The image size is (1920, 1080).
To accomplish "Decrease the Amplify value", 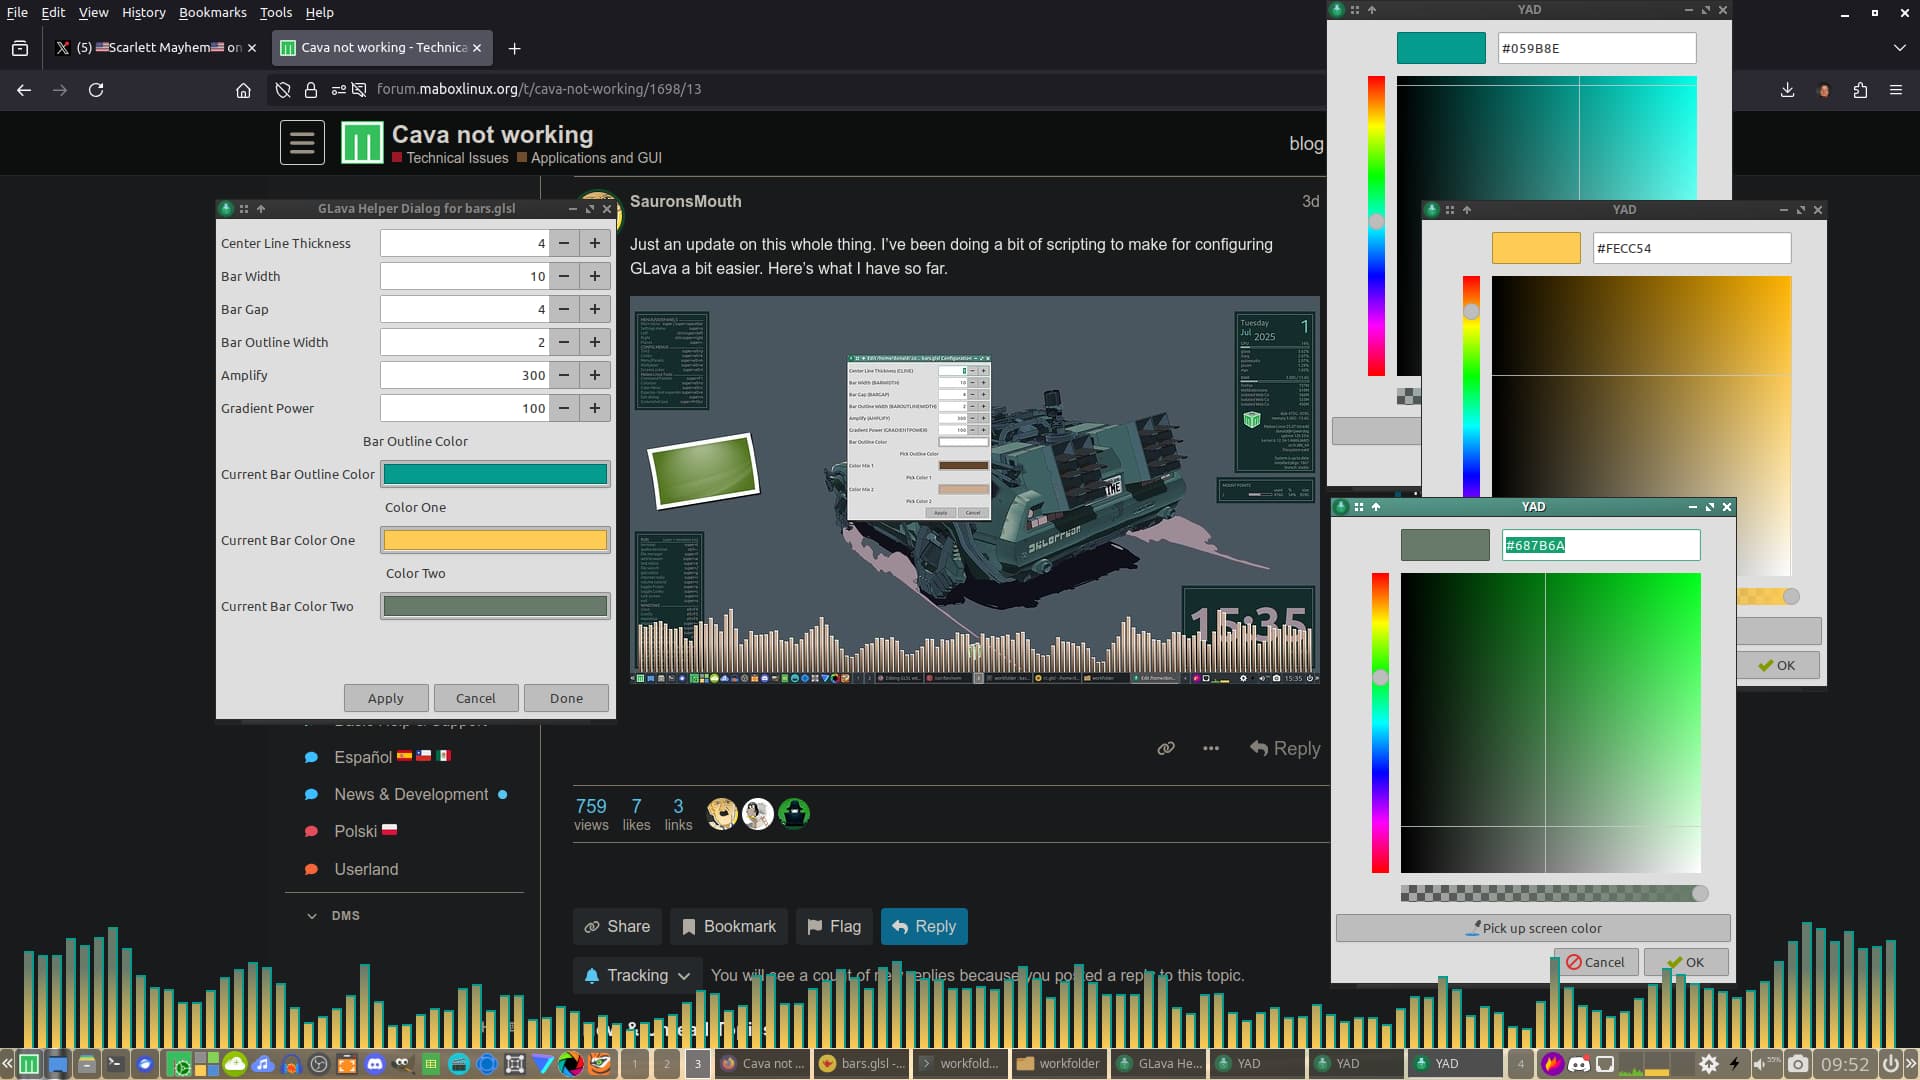I will coord(564,375).
